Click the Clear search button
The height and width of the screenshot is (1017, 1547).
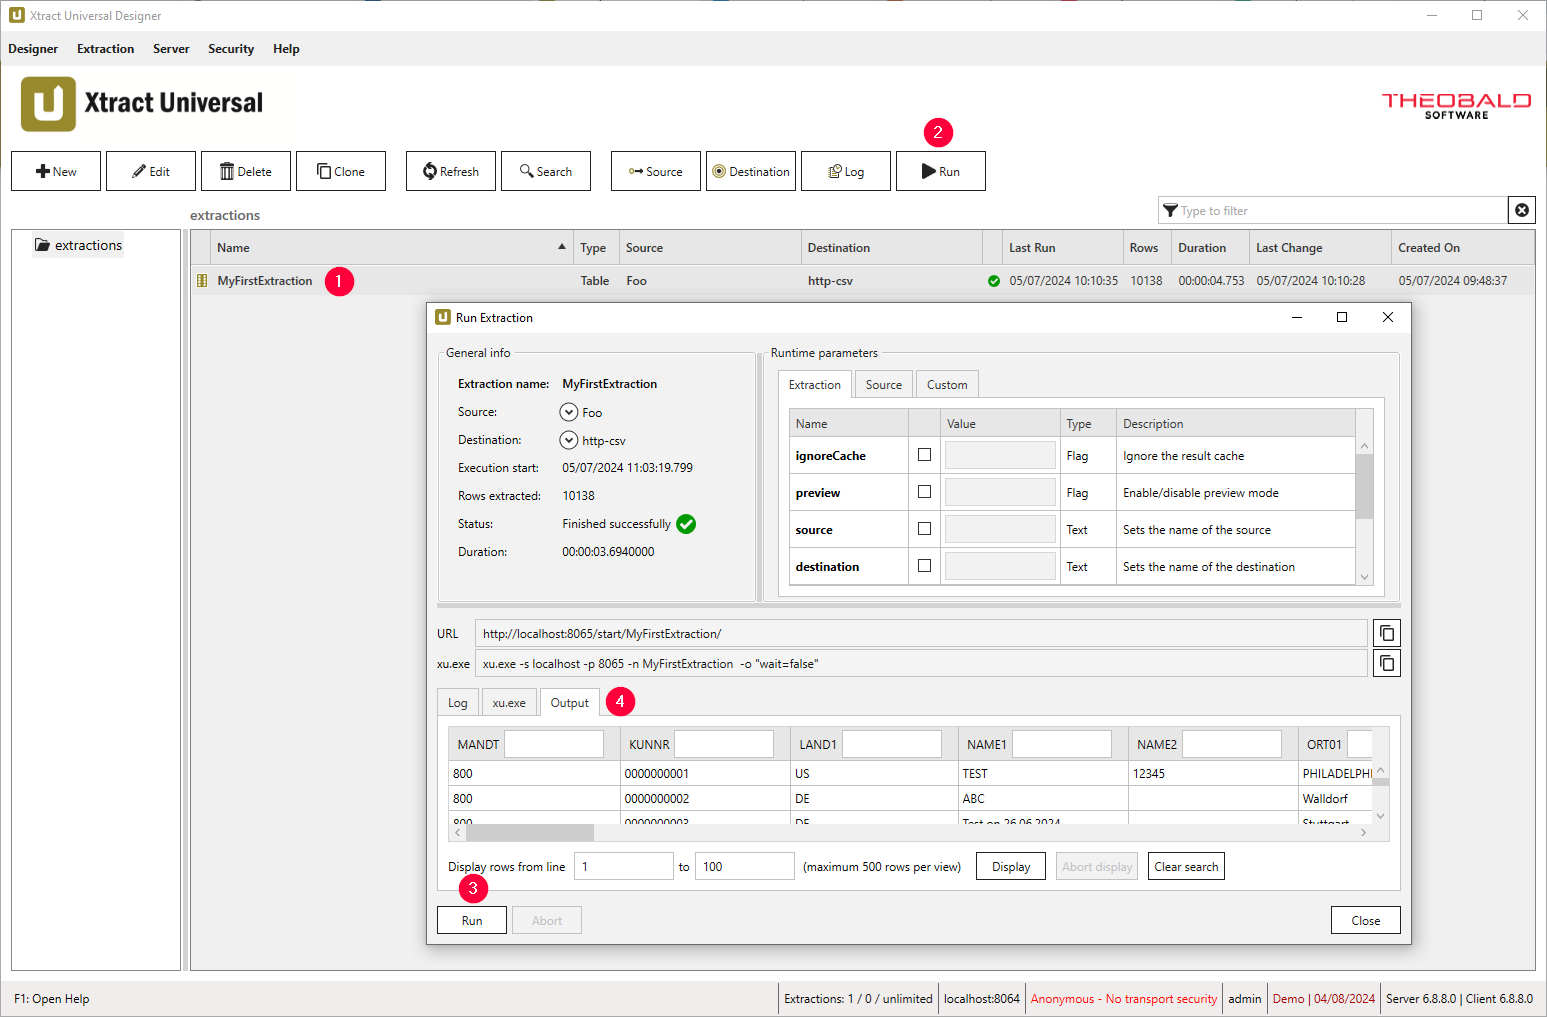click(1187, 866)
